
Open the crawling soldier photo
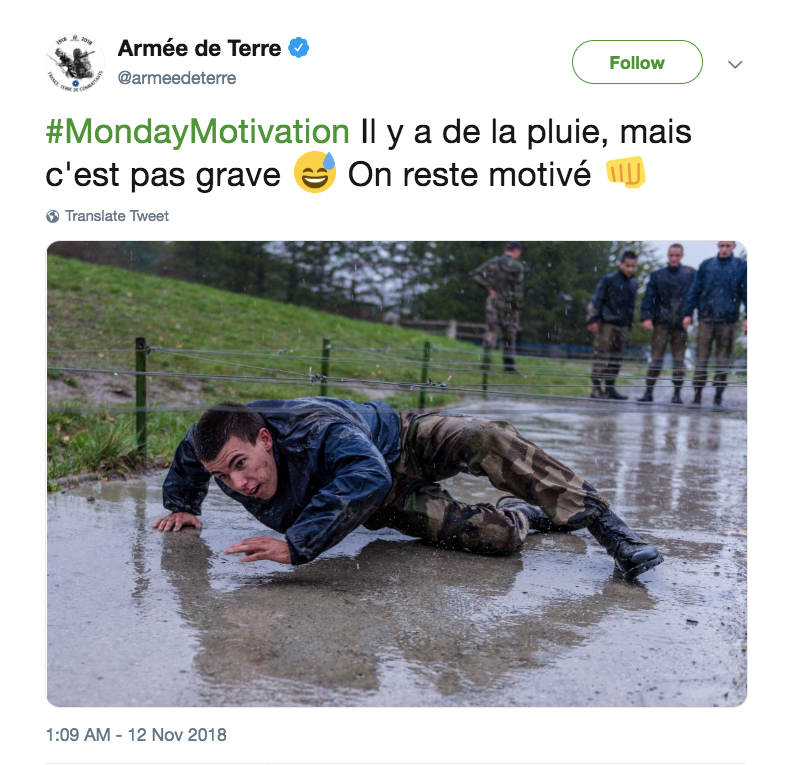click(397, 474)
